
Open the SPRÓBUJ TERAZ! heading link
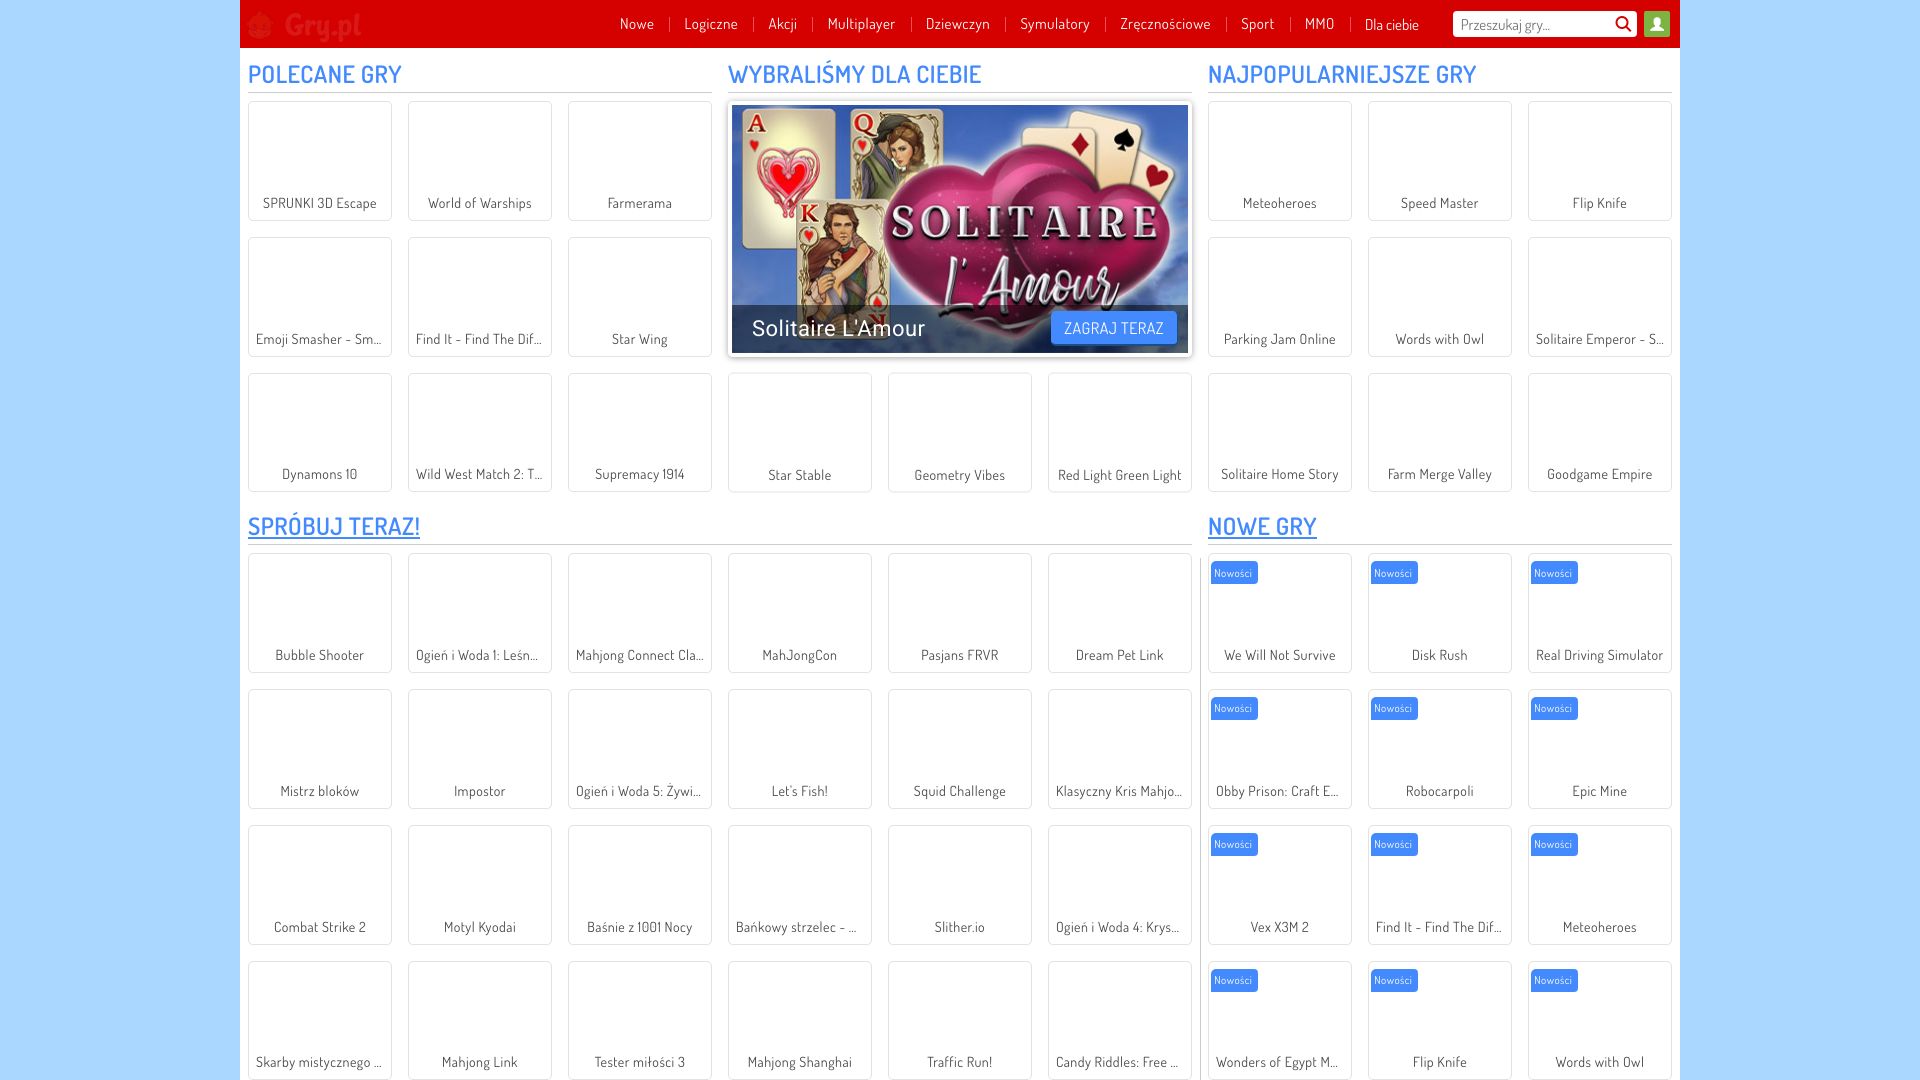tap(334, 526)
